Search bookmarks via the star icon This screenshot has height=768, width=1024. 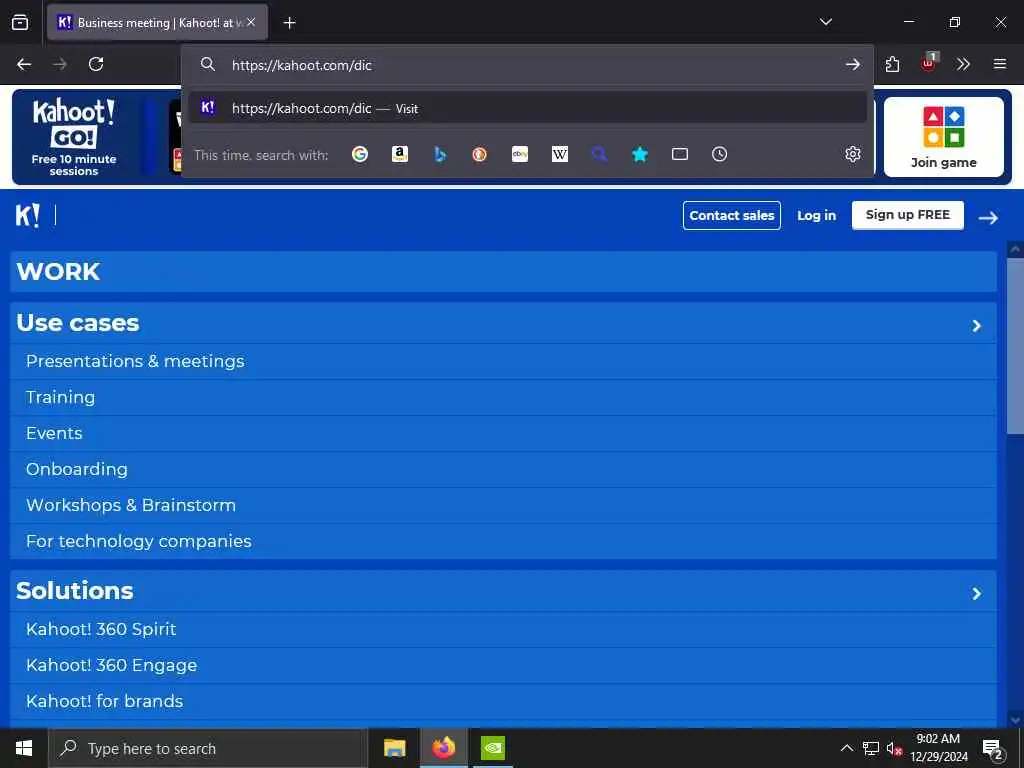pos(640,154)
